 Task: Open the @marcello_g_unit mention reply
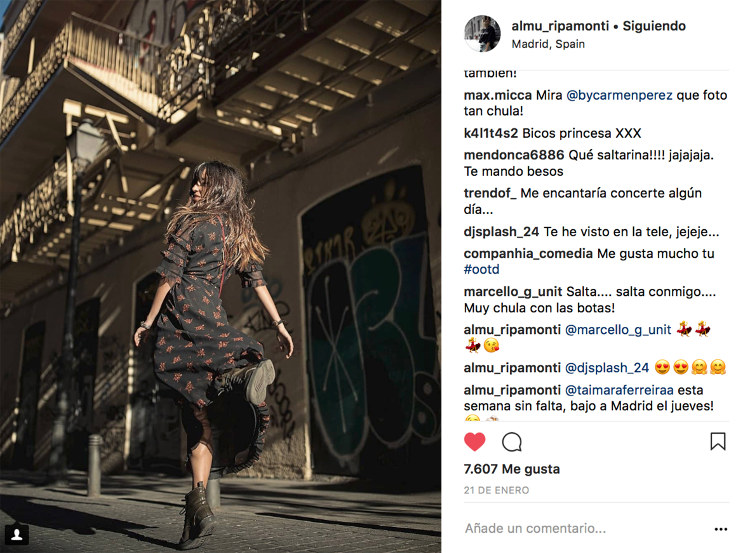[x=618, y=330]
